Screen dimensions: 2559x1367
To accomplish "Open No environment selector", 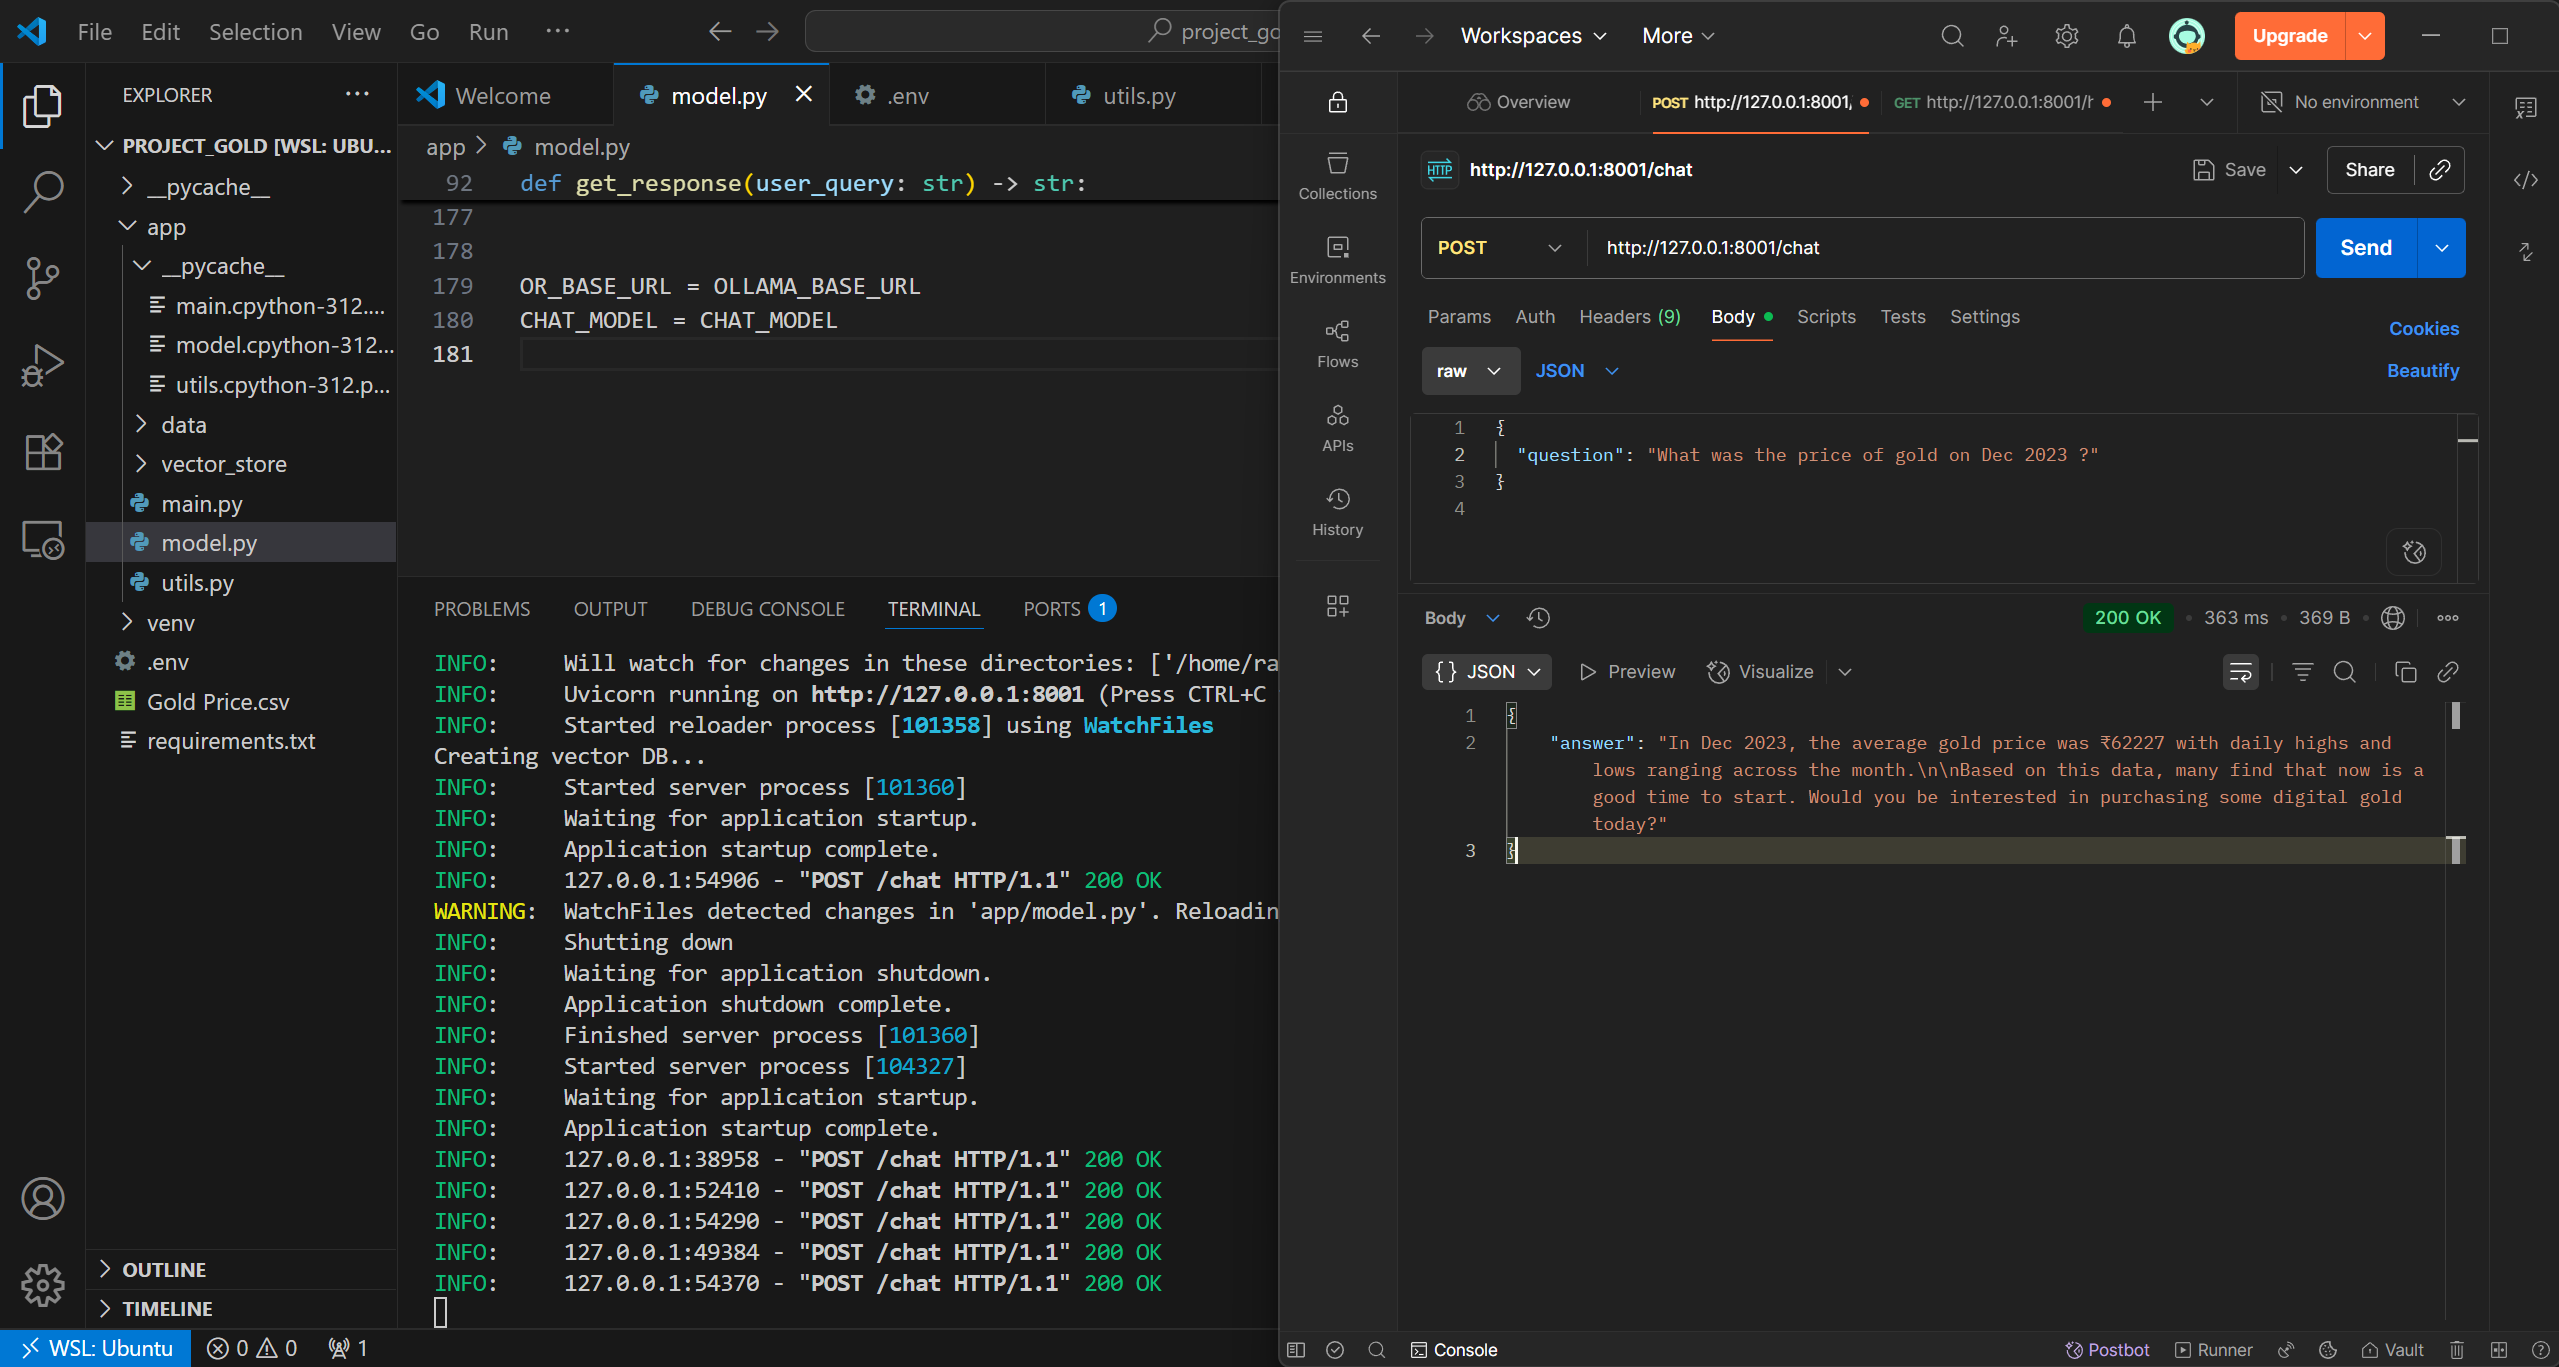I will click(2363, 102).
